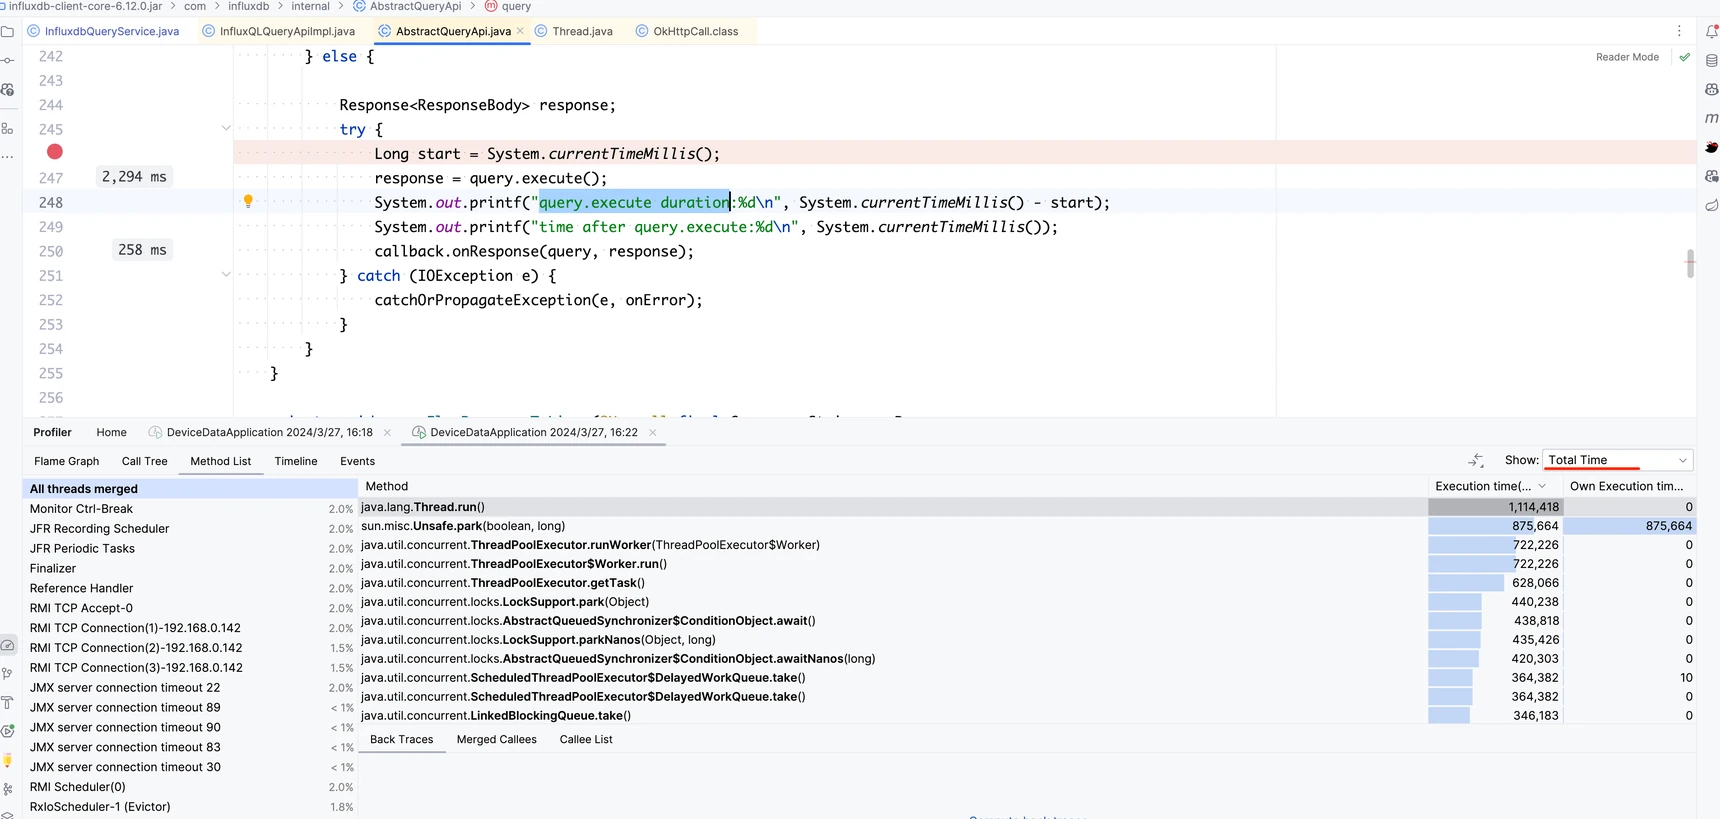Switch to the Call Tree view

click(145, 461)
